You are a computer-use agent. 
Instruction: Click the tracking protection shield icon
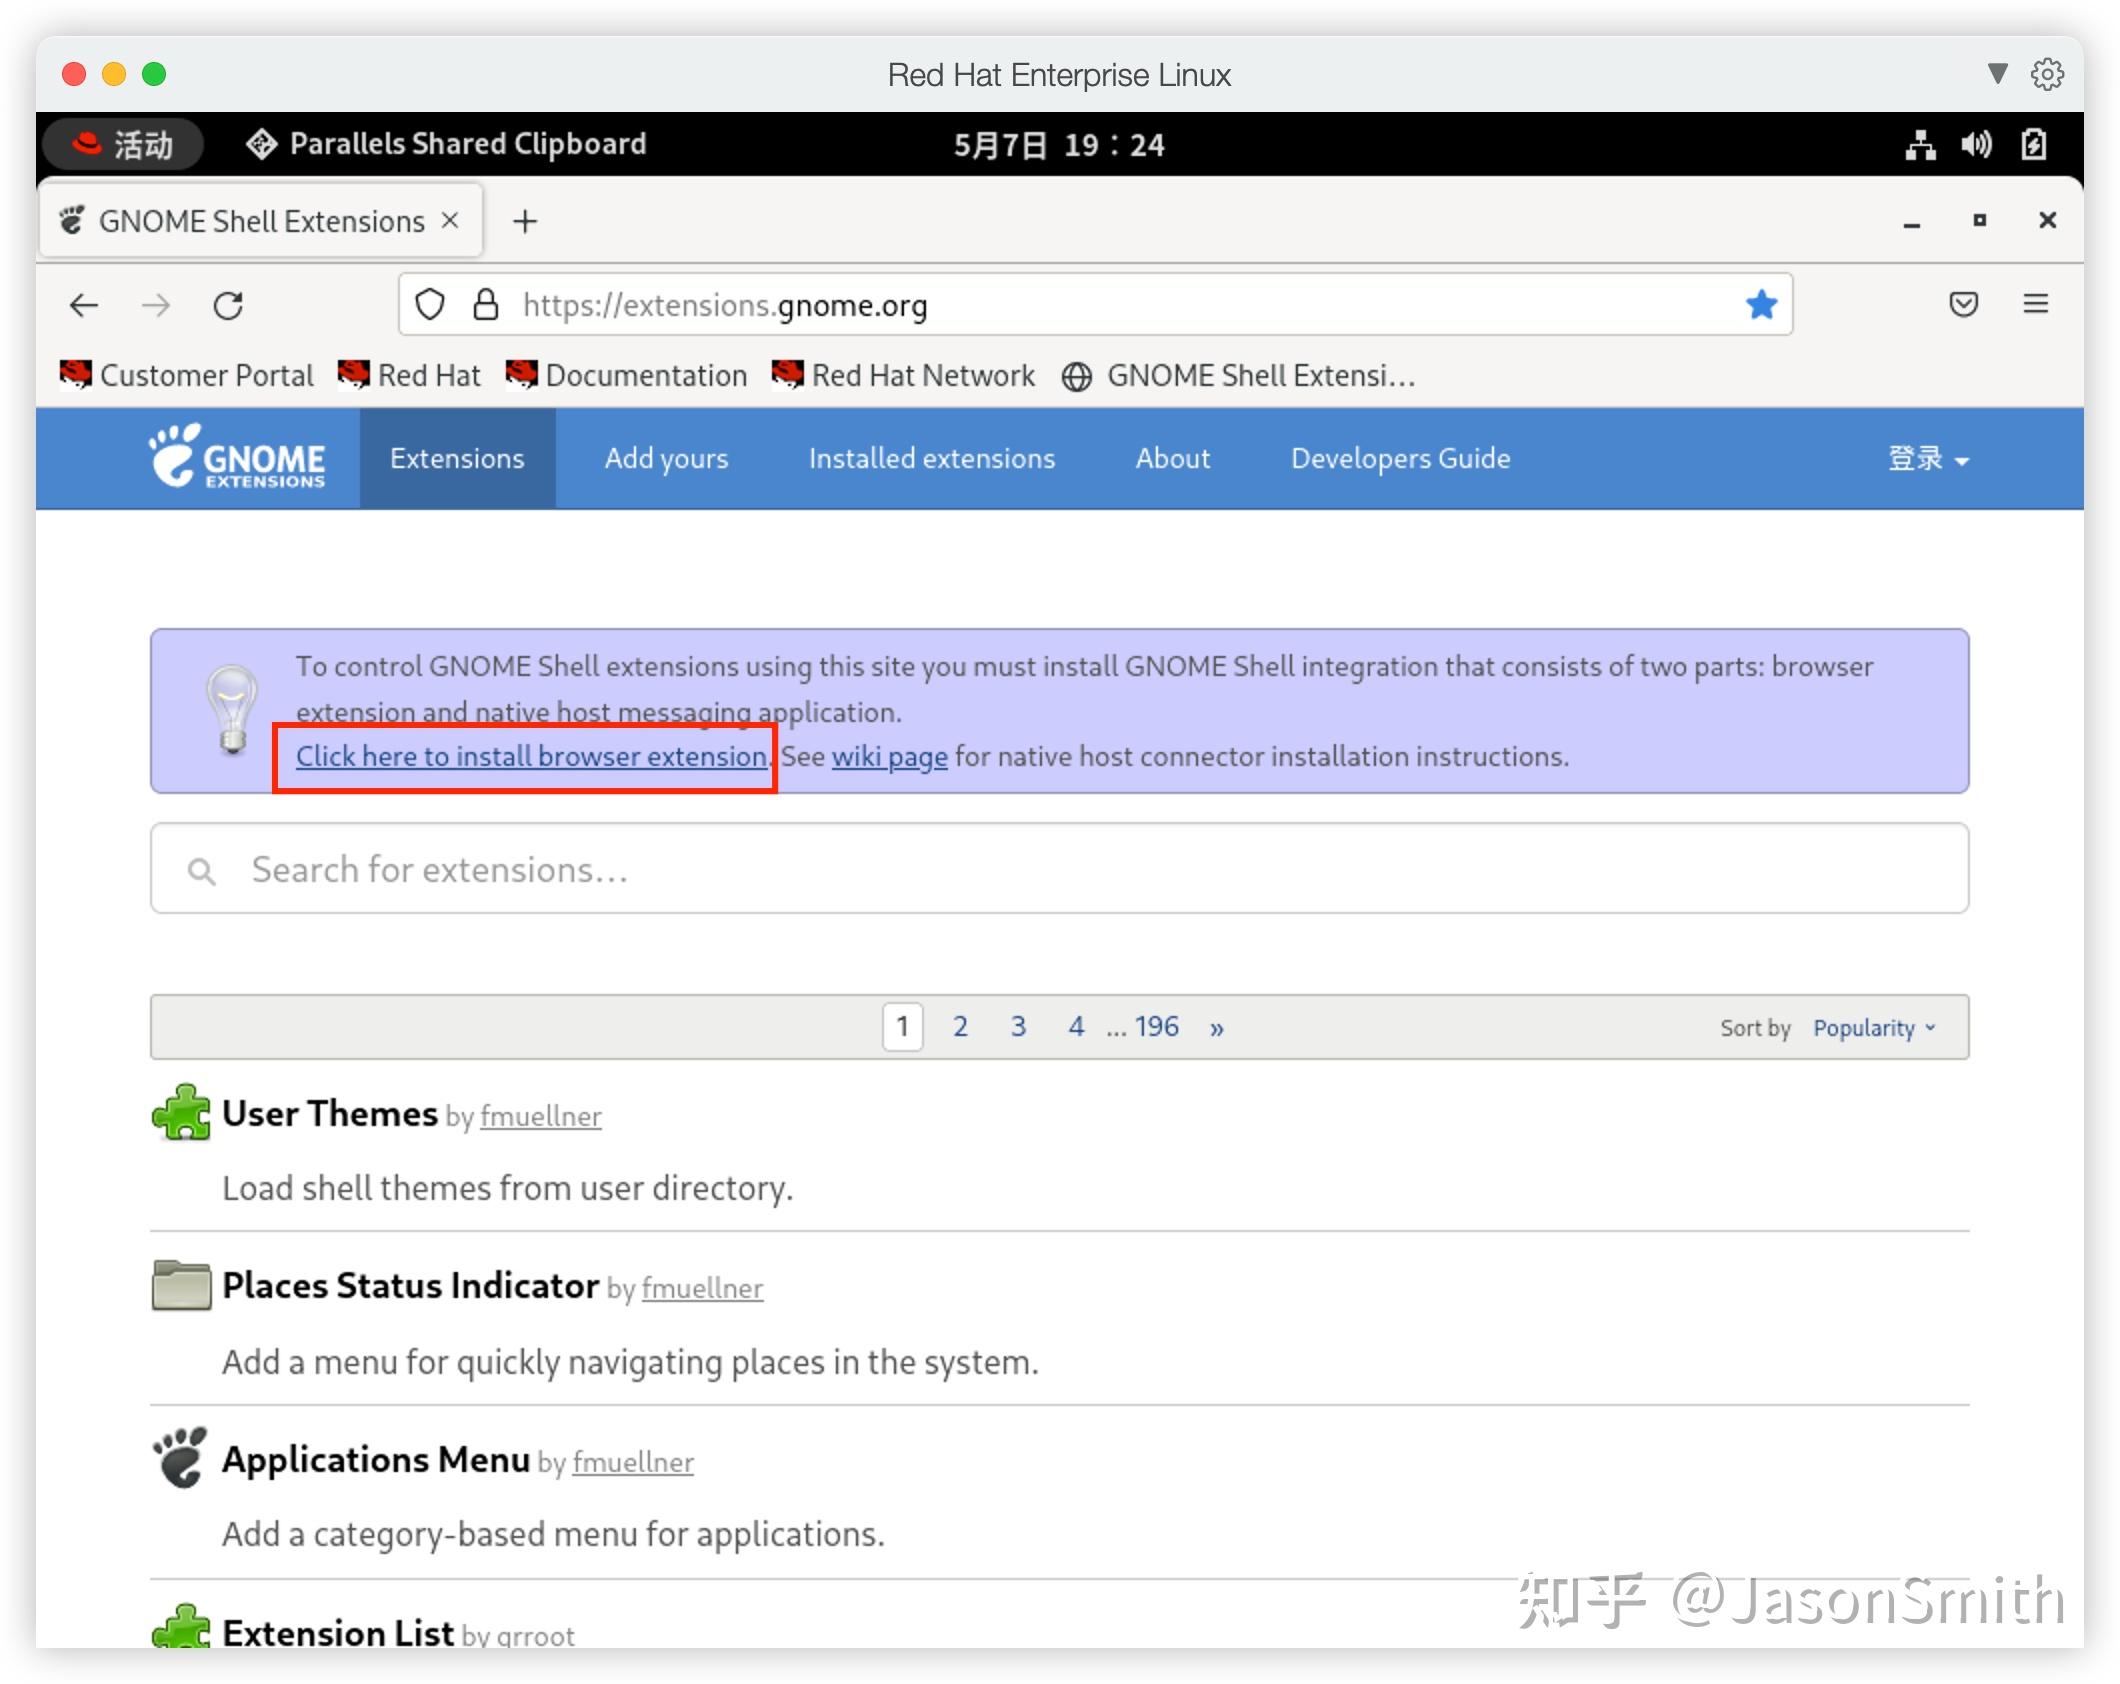click(430, 305)
